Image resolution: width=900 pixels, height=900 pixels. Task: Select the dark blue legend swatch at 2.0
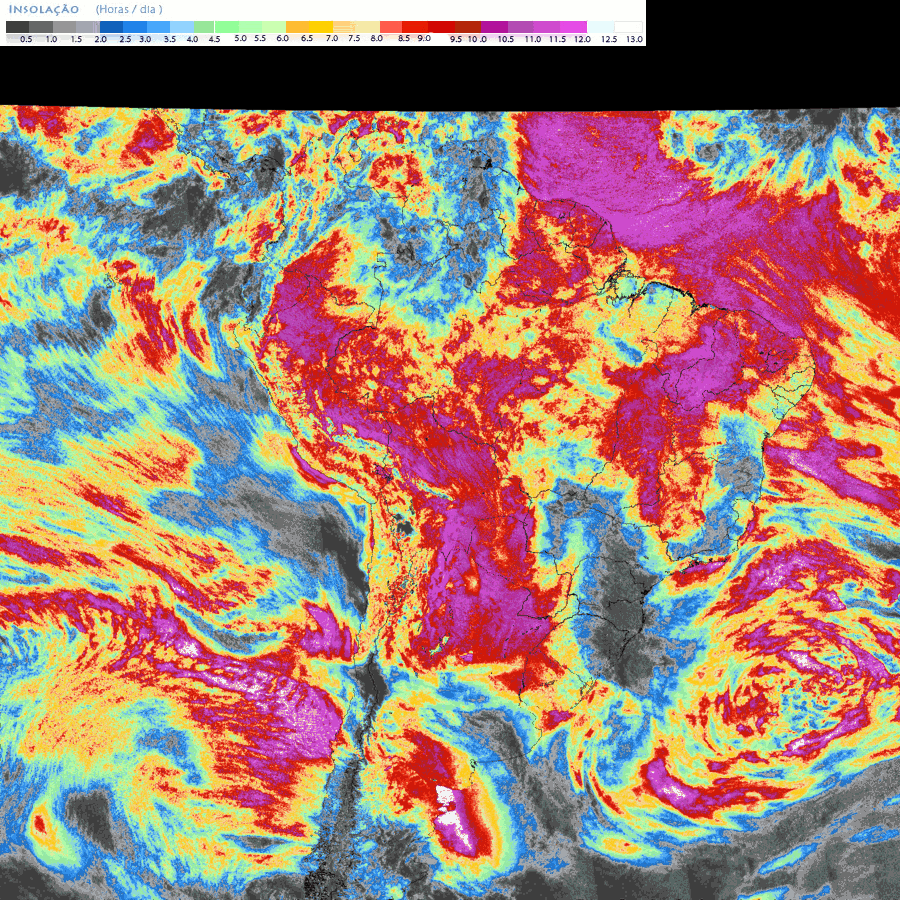click(111, 27)
